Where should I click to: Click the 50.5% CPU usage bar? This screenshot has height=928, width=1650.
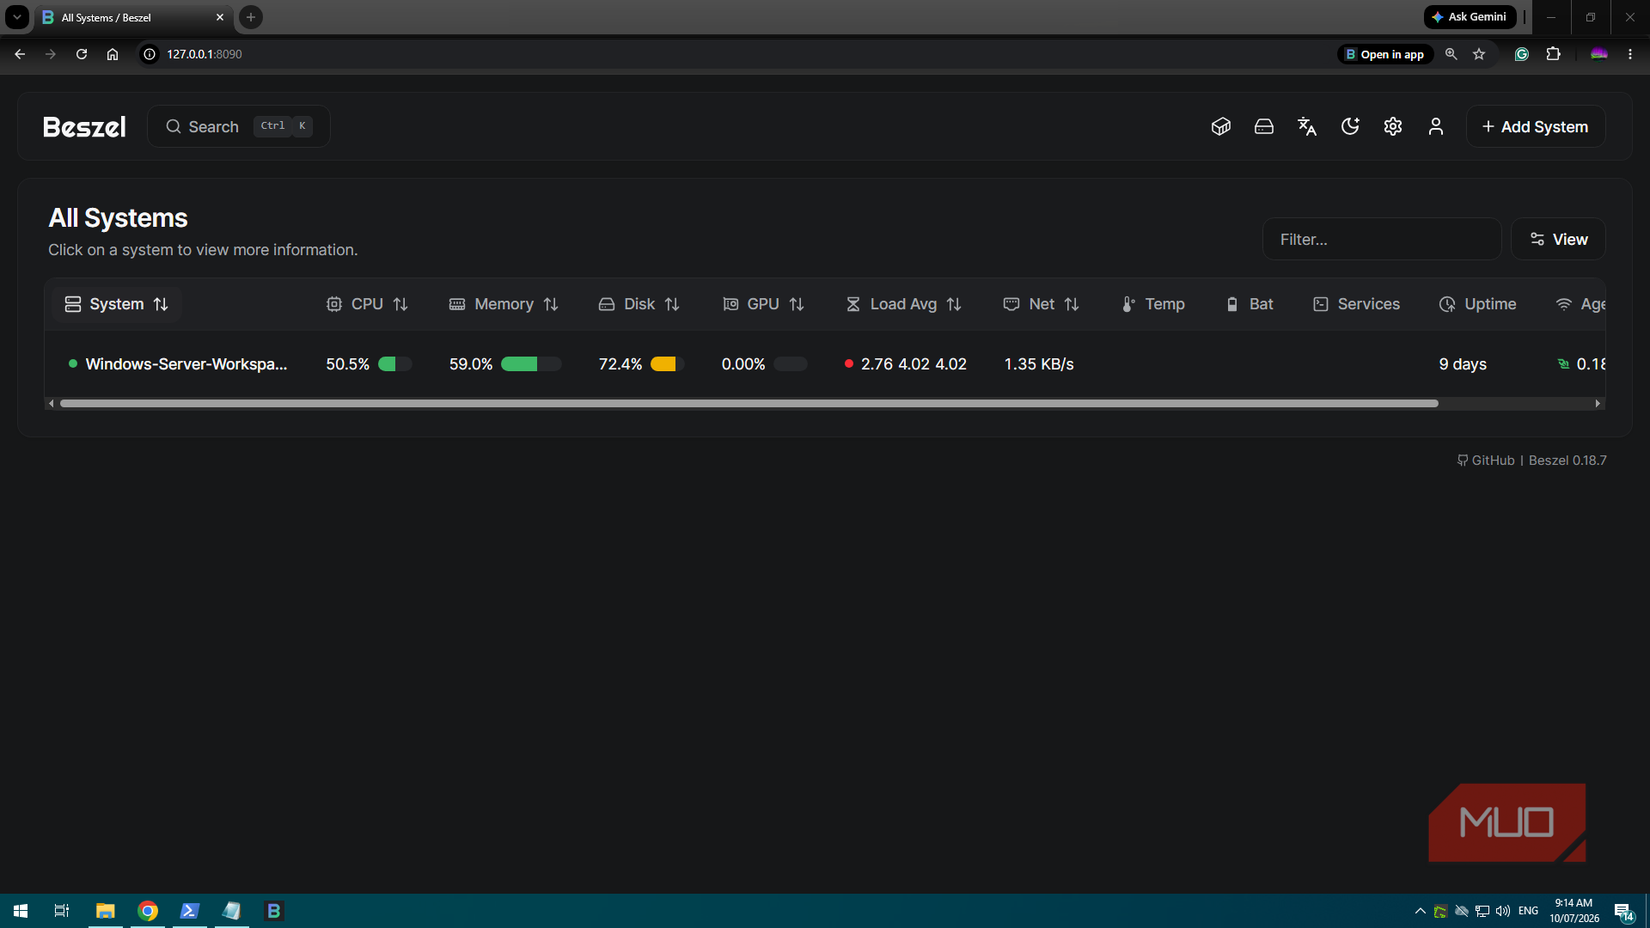[395, 364]
